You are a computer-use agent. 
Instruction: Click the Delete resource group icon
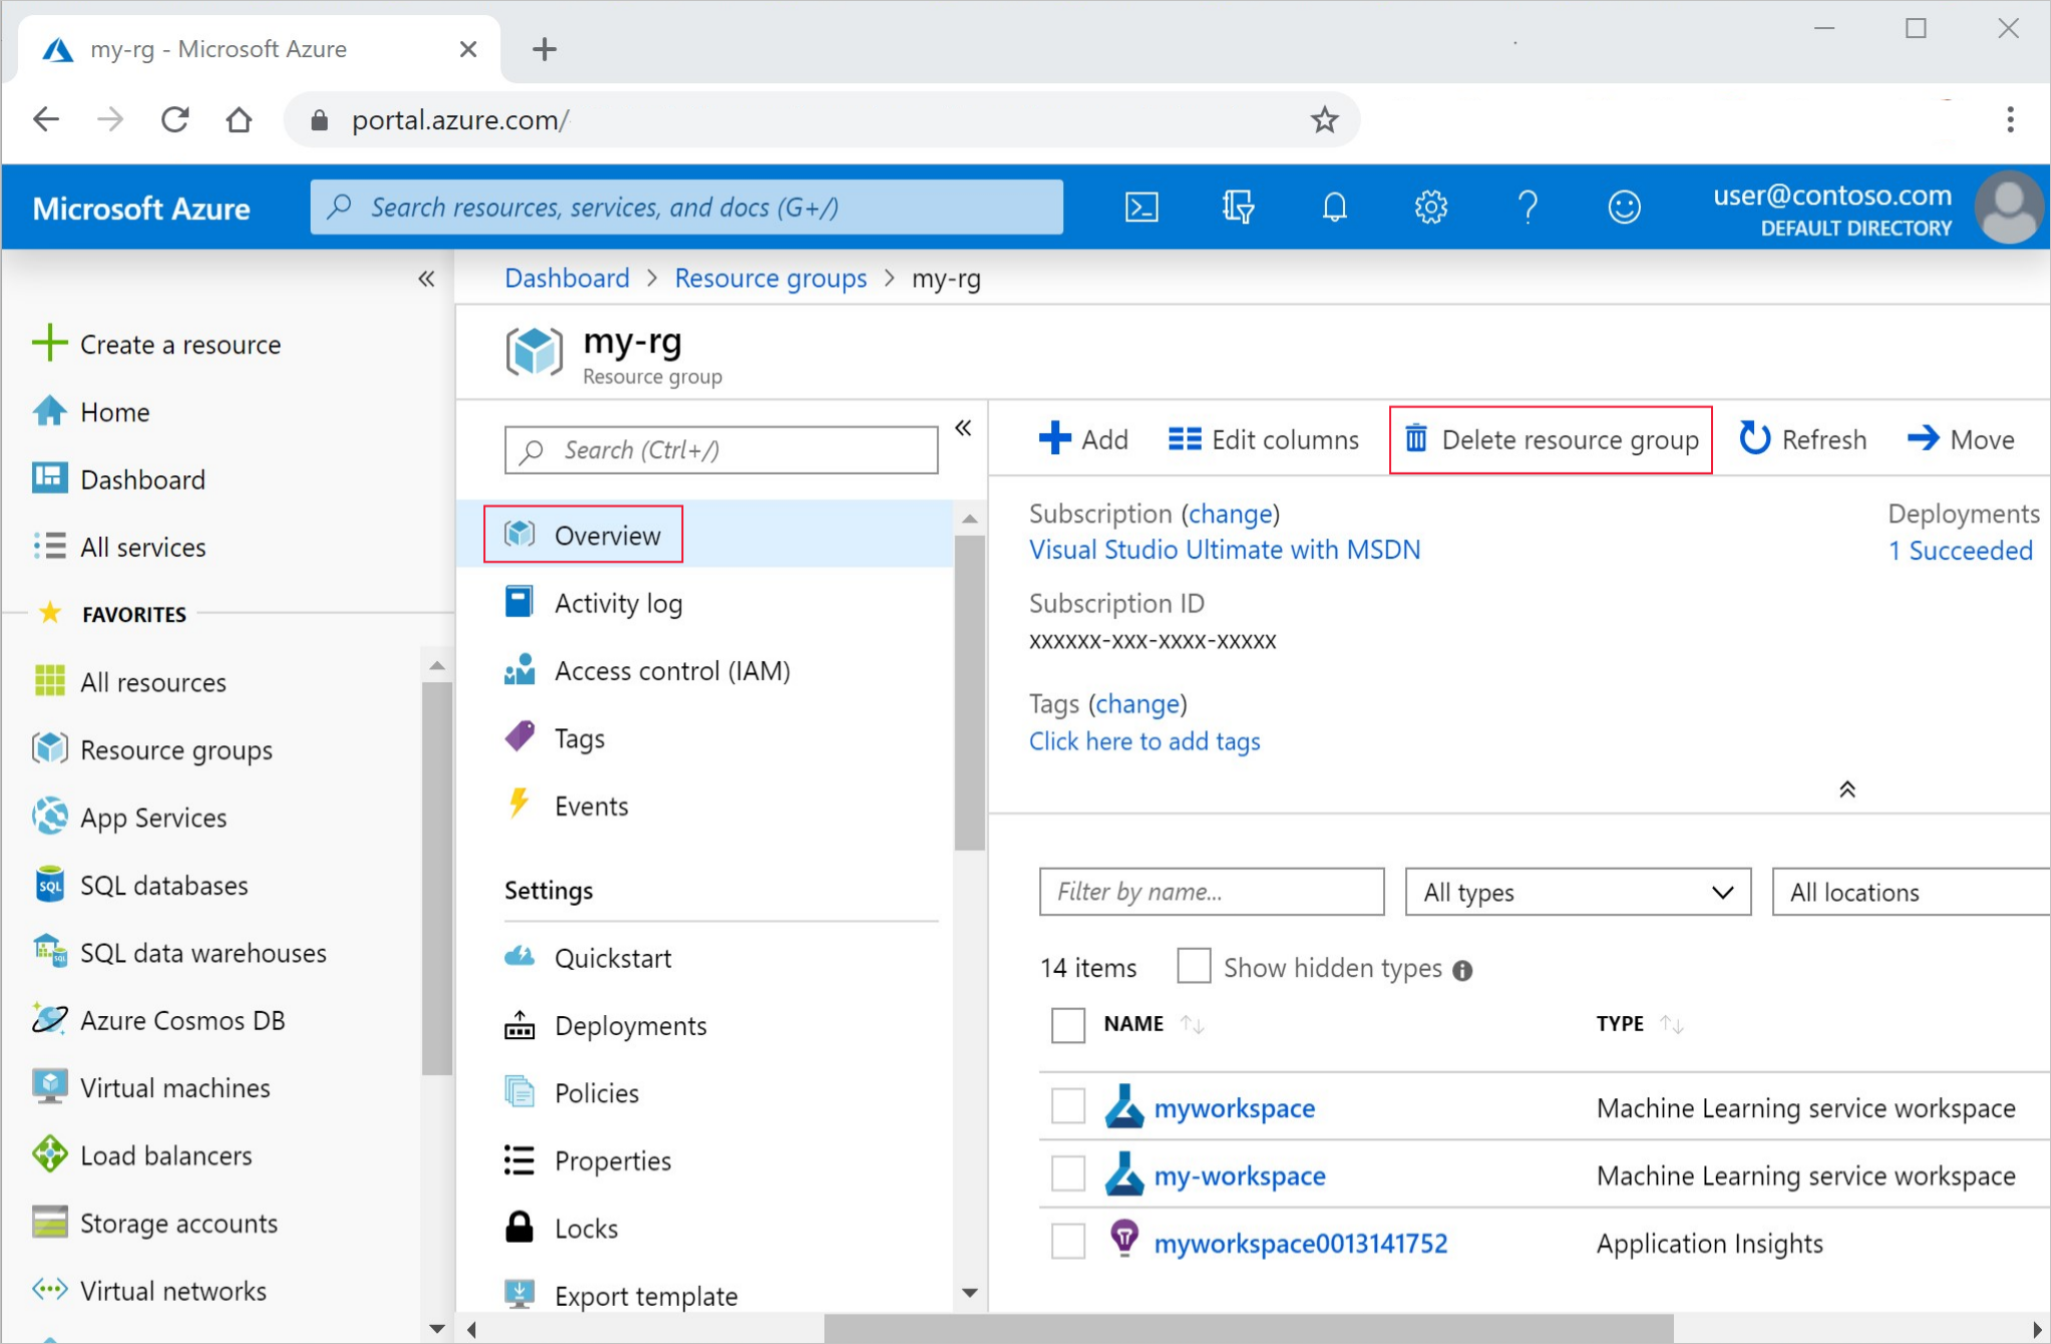tap(1415, 440)
